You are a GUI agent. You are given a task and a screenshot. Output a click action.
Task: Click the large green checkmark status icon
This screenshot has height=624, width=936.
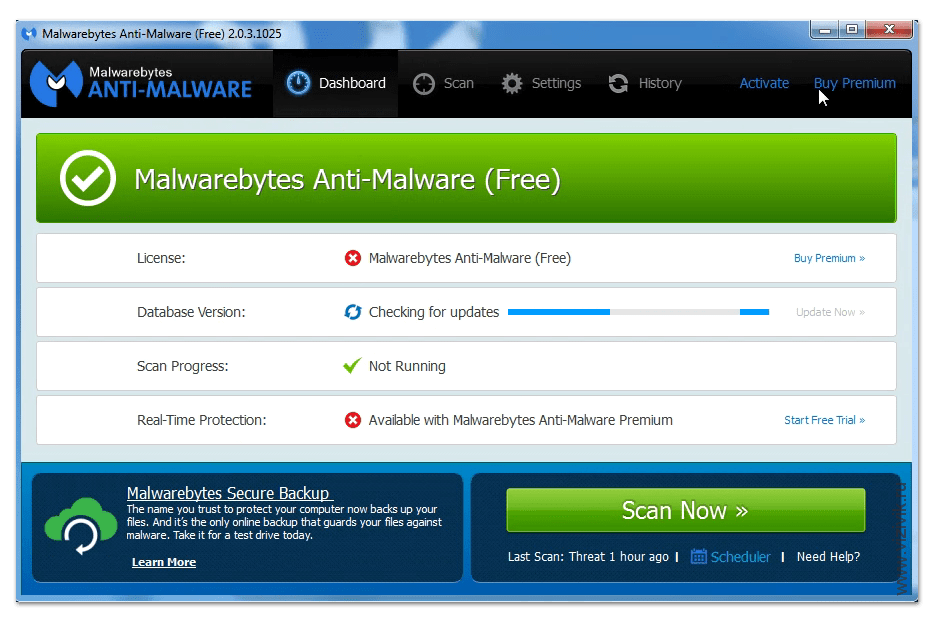[x=88, y=178]
